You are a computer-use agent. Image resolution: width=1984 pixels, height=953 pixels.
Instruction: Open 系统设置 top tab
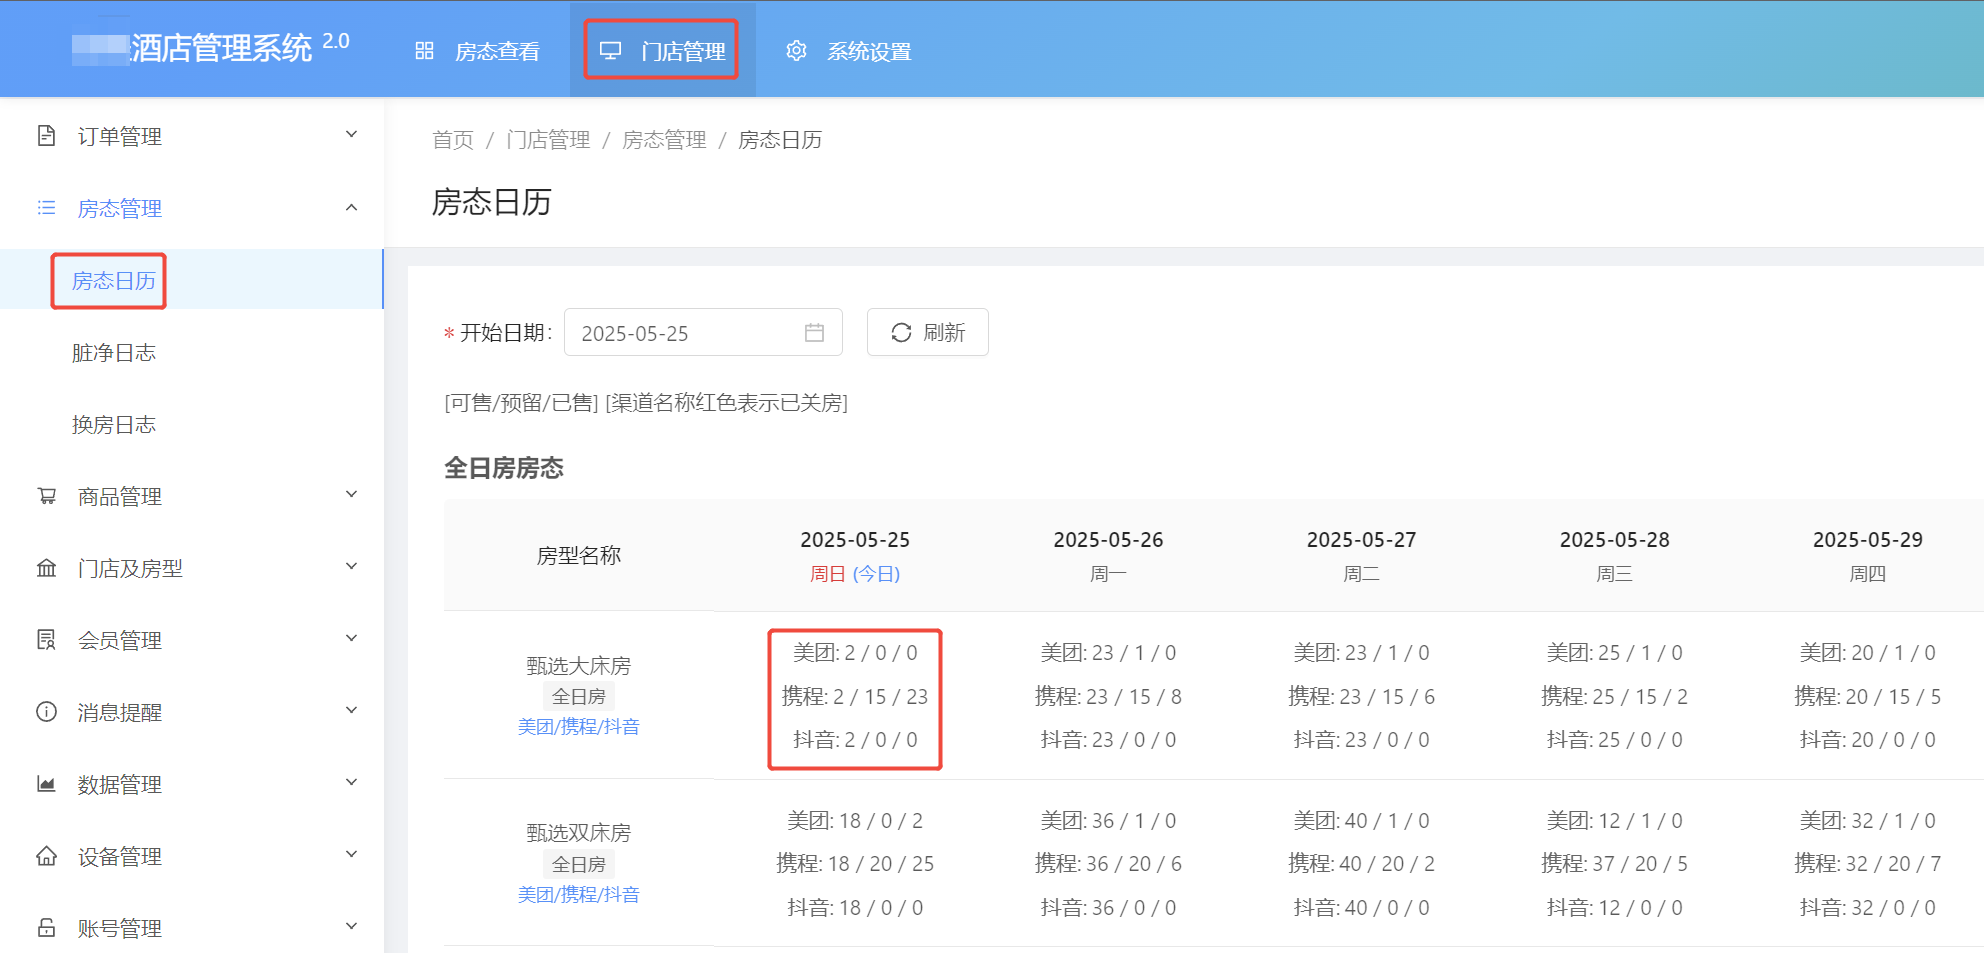[x=848, y=51]
